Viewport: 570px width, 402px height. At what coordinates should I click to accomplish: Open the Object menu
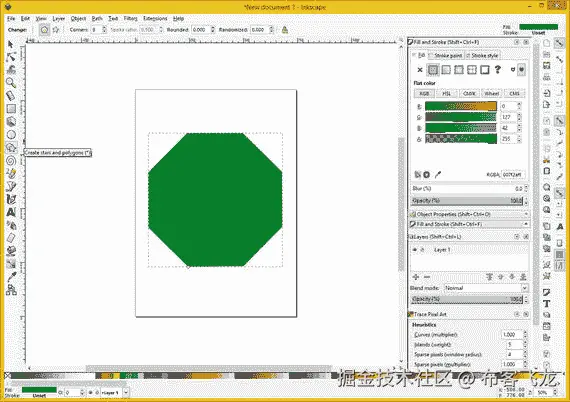(78, 19)
